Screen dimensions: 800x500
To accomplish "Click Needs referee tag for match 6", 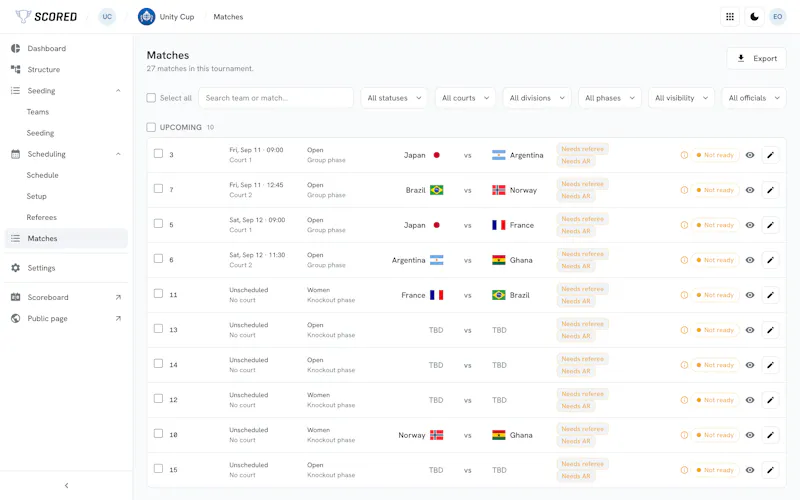I will click(x=583, y=254).
